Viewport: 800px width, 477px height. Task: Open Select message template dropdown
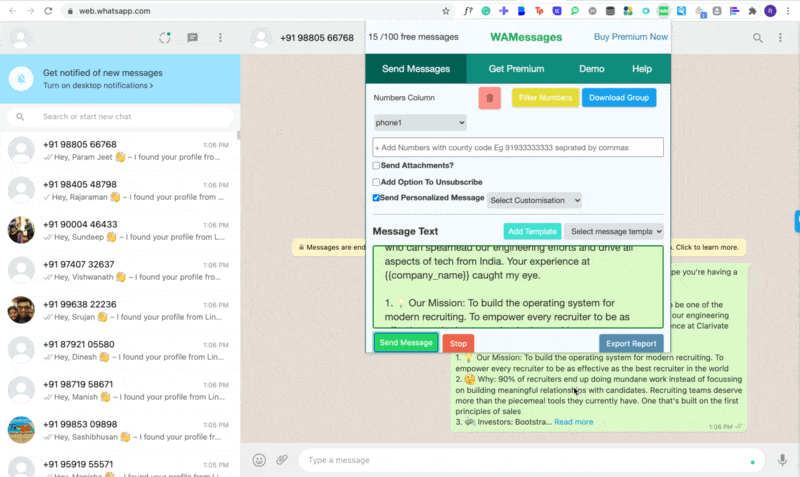tap(614, 232)
